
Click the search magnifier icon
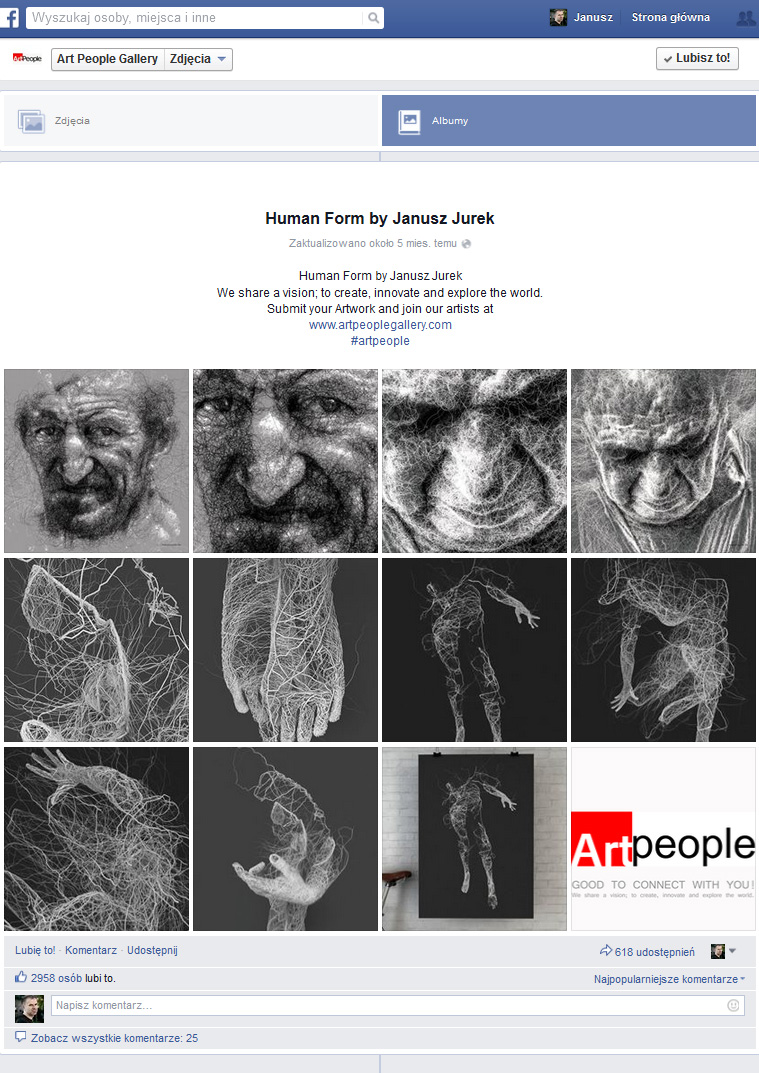(373, 18)
